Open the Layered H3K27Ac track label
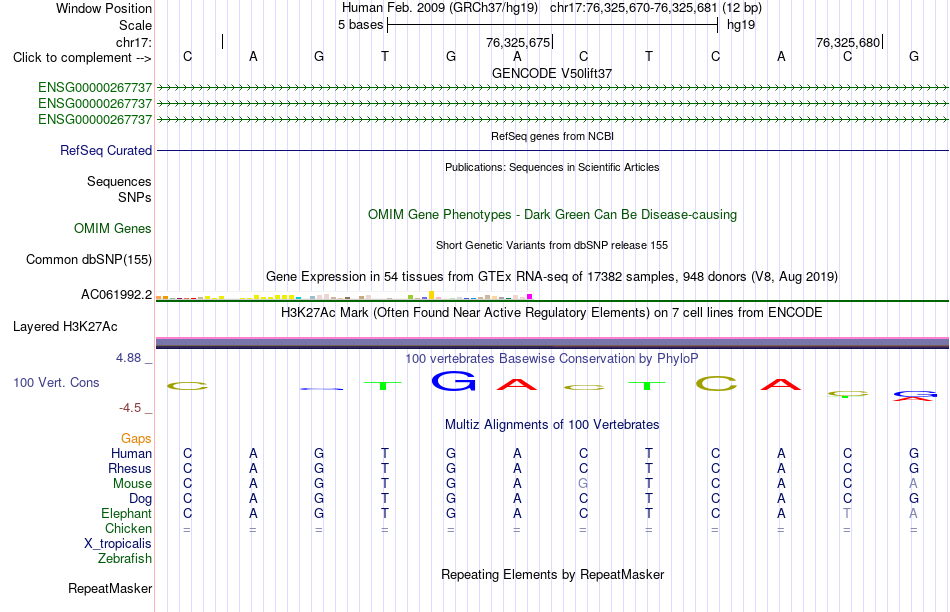Screen dimensions: 950x612 65,327
